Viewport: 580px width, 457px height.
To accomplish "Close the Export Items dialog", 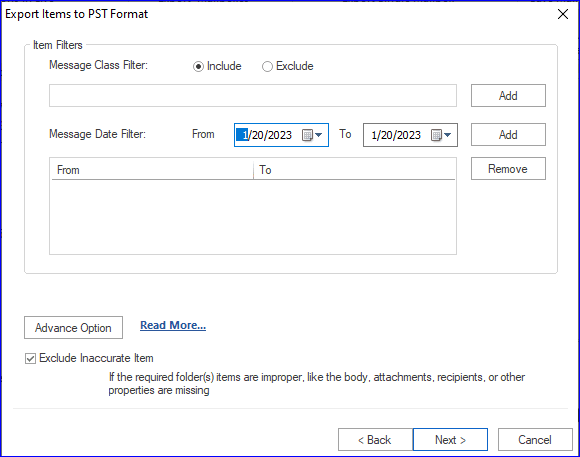I will [x=563, y=14].
